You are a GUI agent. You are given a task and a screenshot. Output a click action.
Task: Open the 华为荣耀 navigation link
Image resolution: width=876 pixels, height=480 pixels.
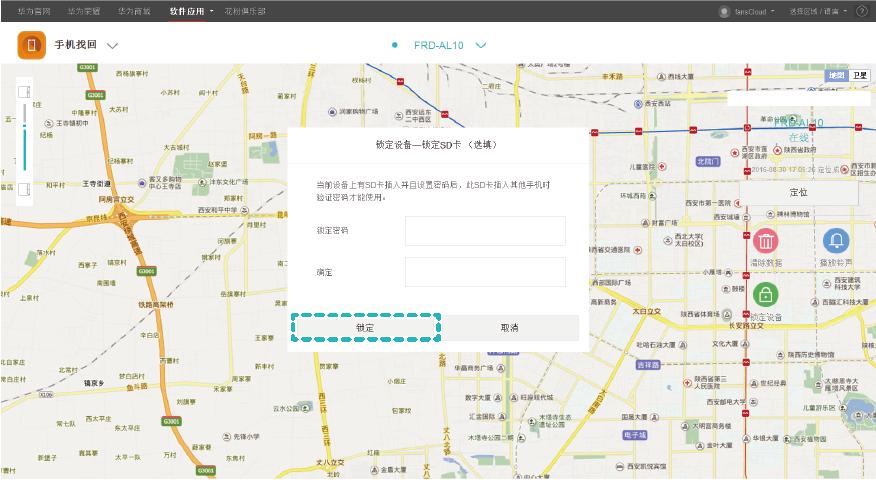point(84,11)
